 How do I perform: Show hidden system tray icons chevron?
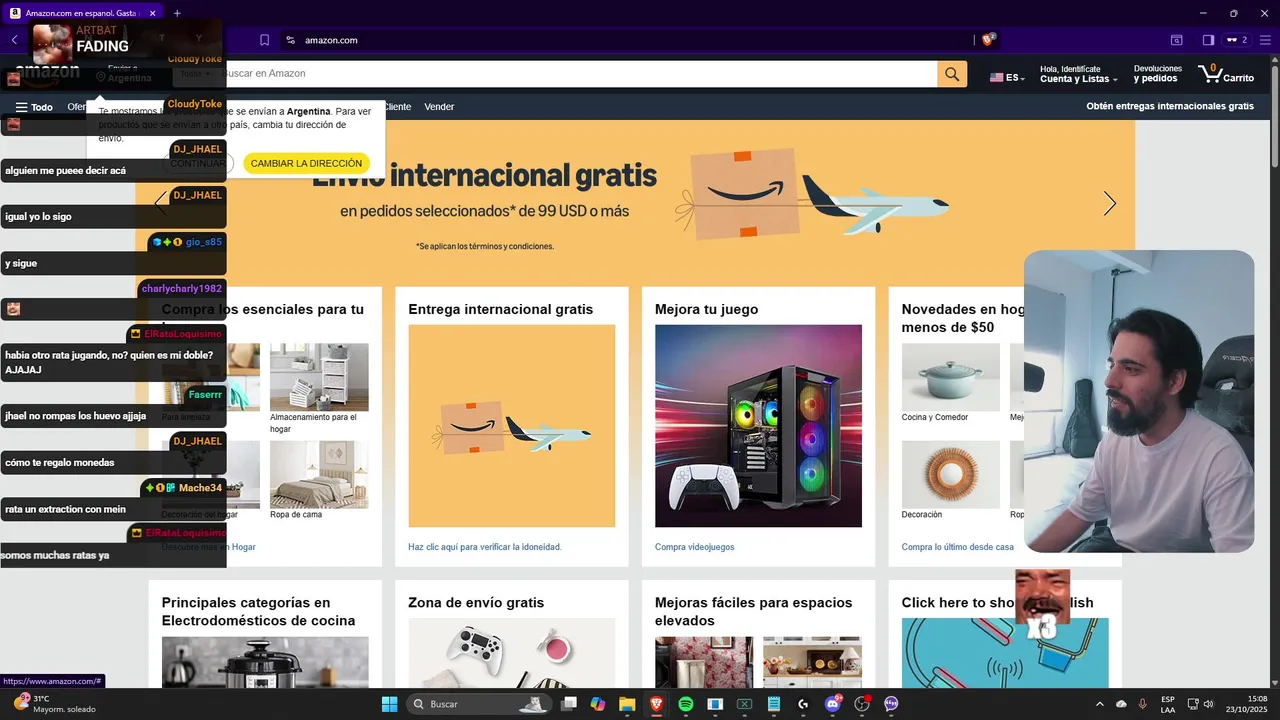[x=1100, y=704]
